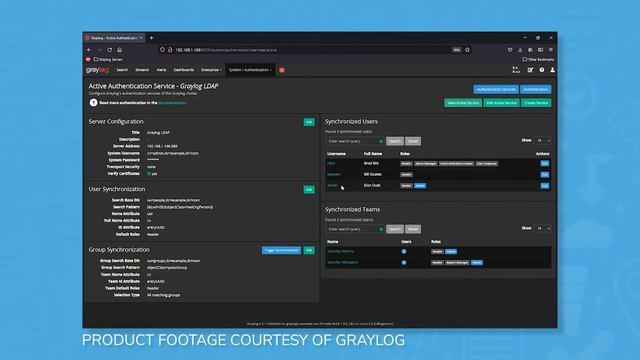This screenshot has width=640, height=360.
Task: Open the scratchpad edit icon in the navbar
Action: [530, 70]
